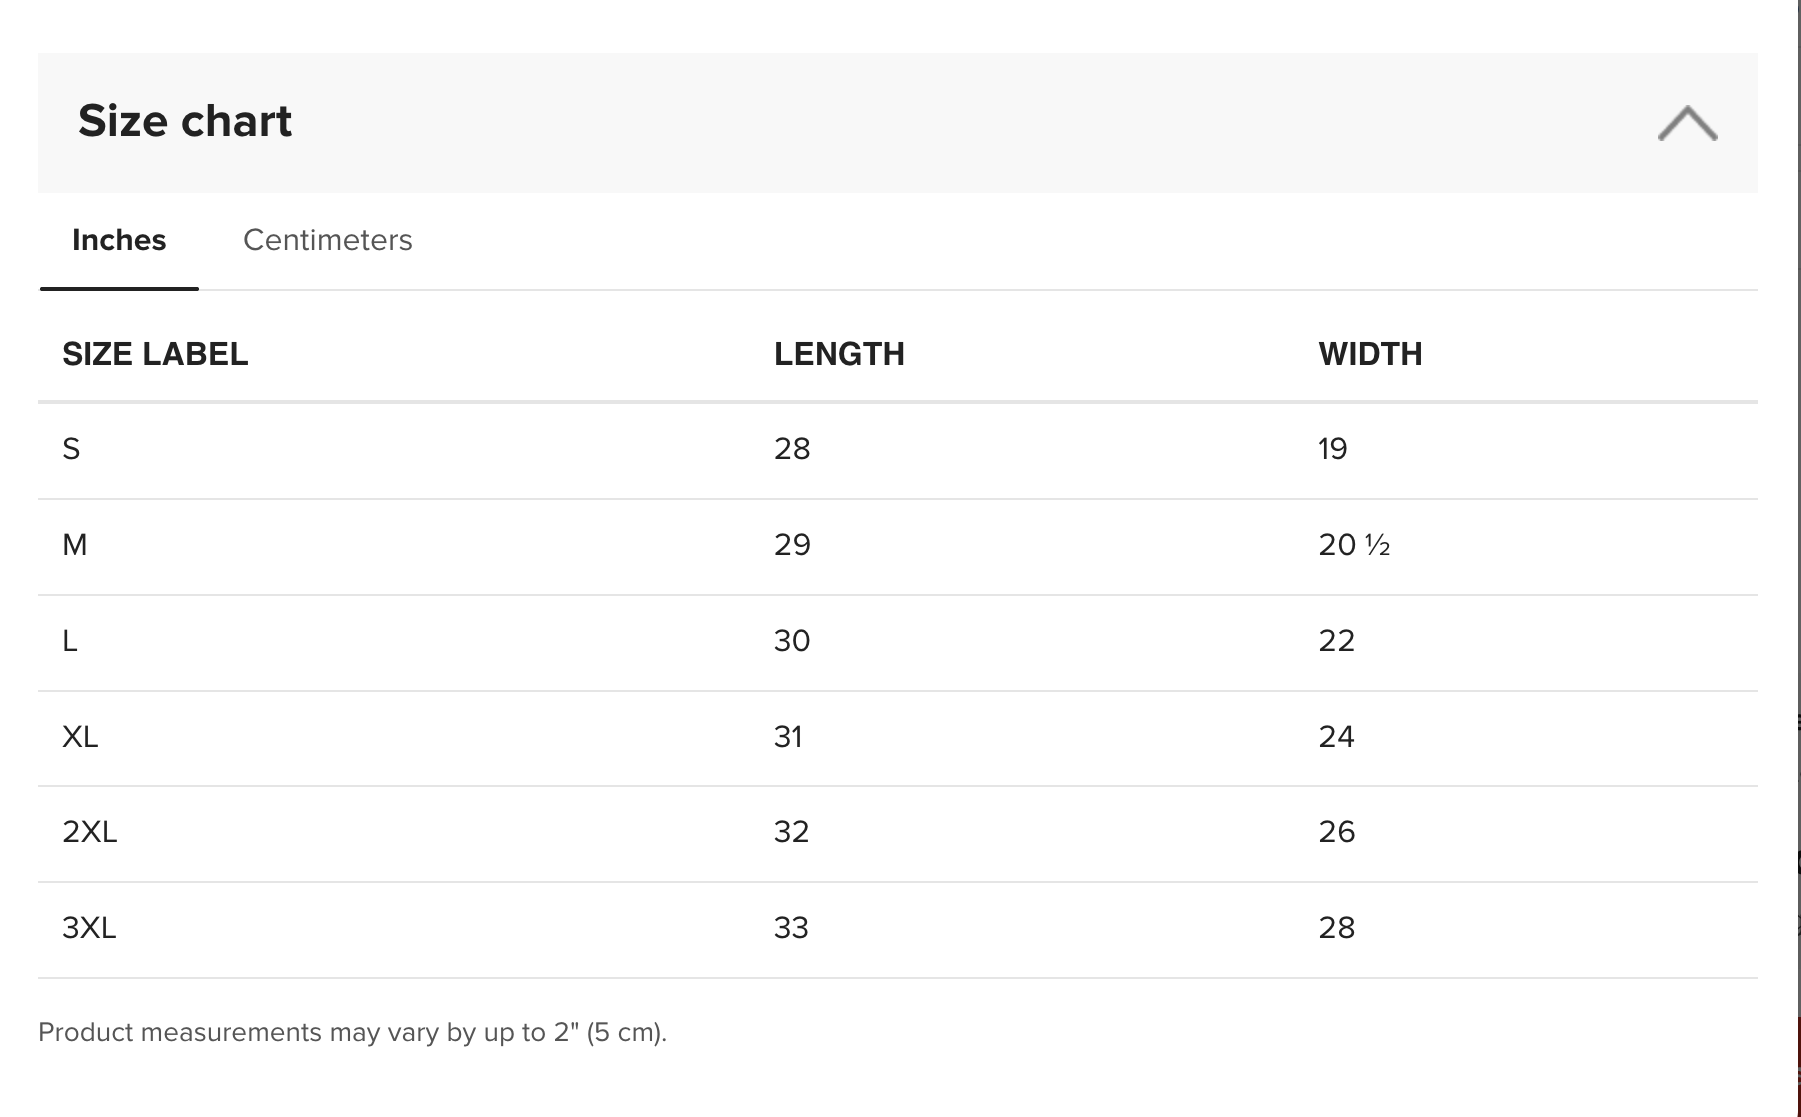
Task: Click the width value 19
Action: pyautogui.click(x=1333, y=449)
